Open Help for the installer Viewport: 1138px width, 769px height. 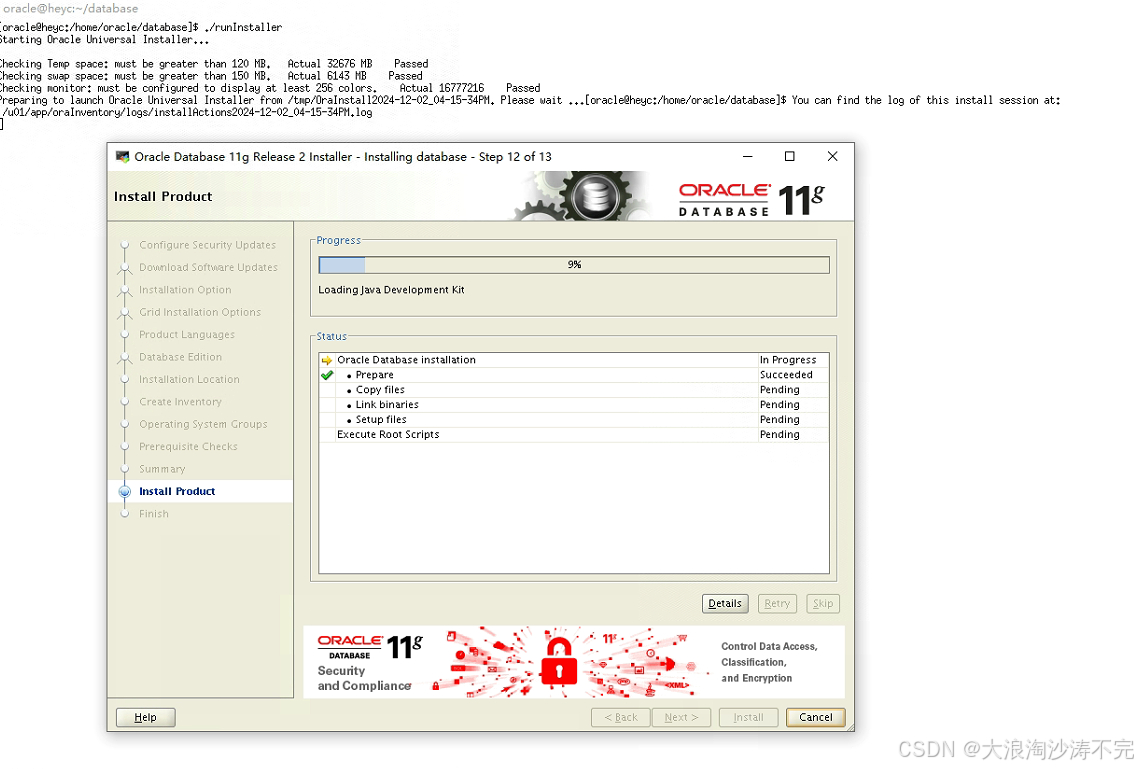tap(145, 717)
